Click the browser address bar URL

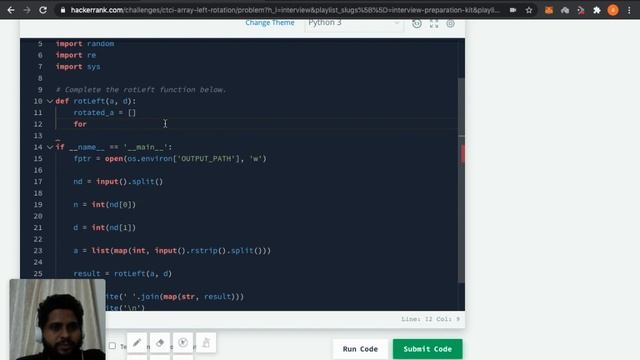(x=284, y=10)
